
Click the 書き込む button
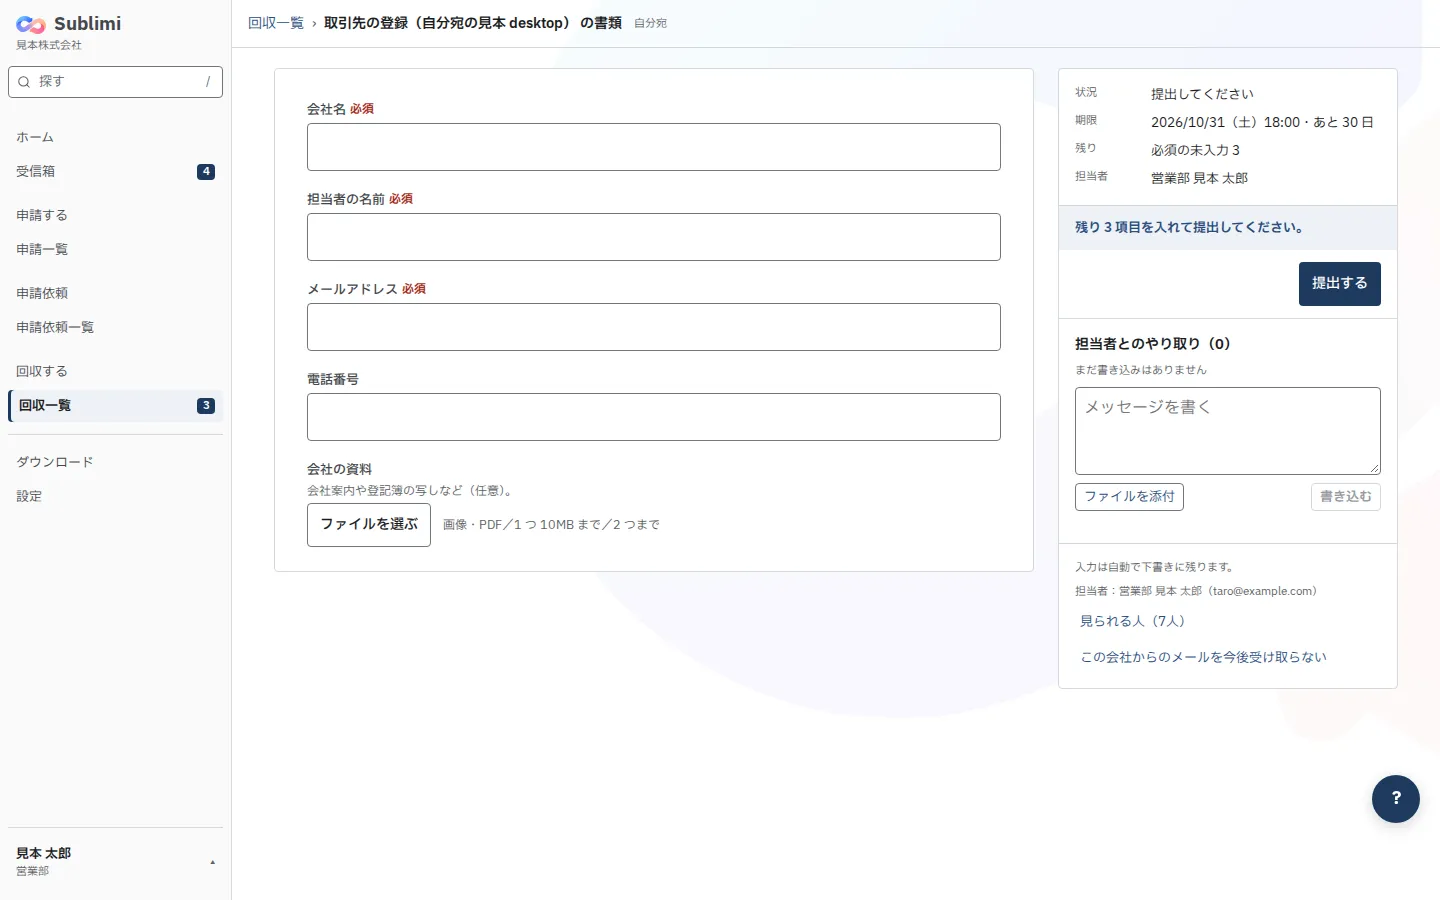tap(1346, 497)
